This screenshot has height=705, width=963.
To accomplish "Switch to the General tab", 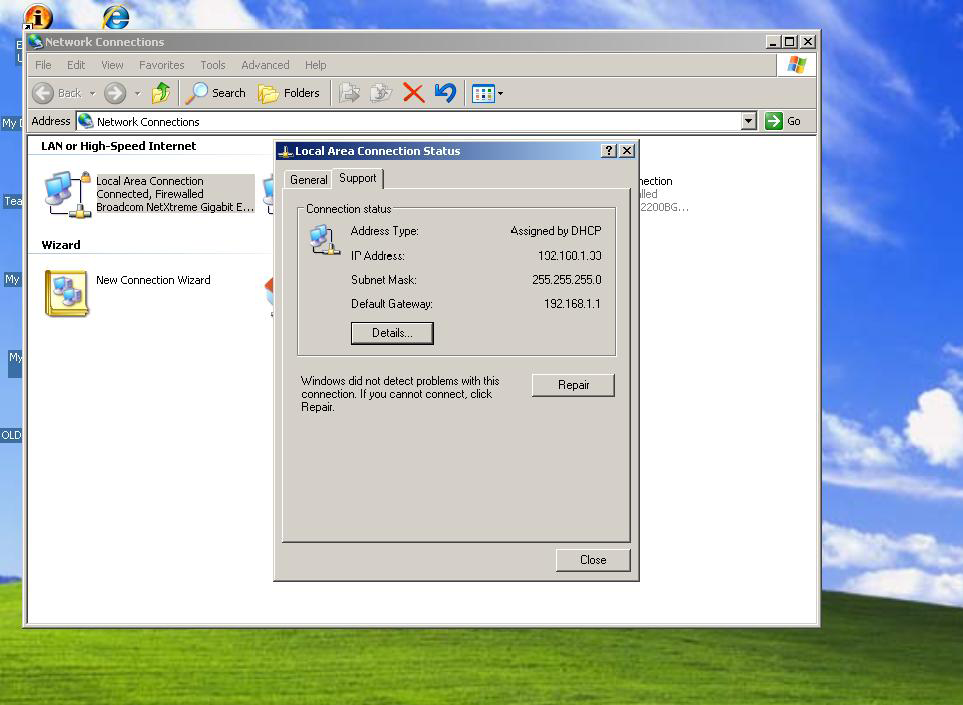I will [x=308, y=180].
